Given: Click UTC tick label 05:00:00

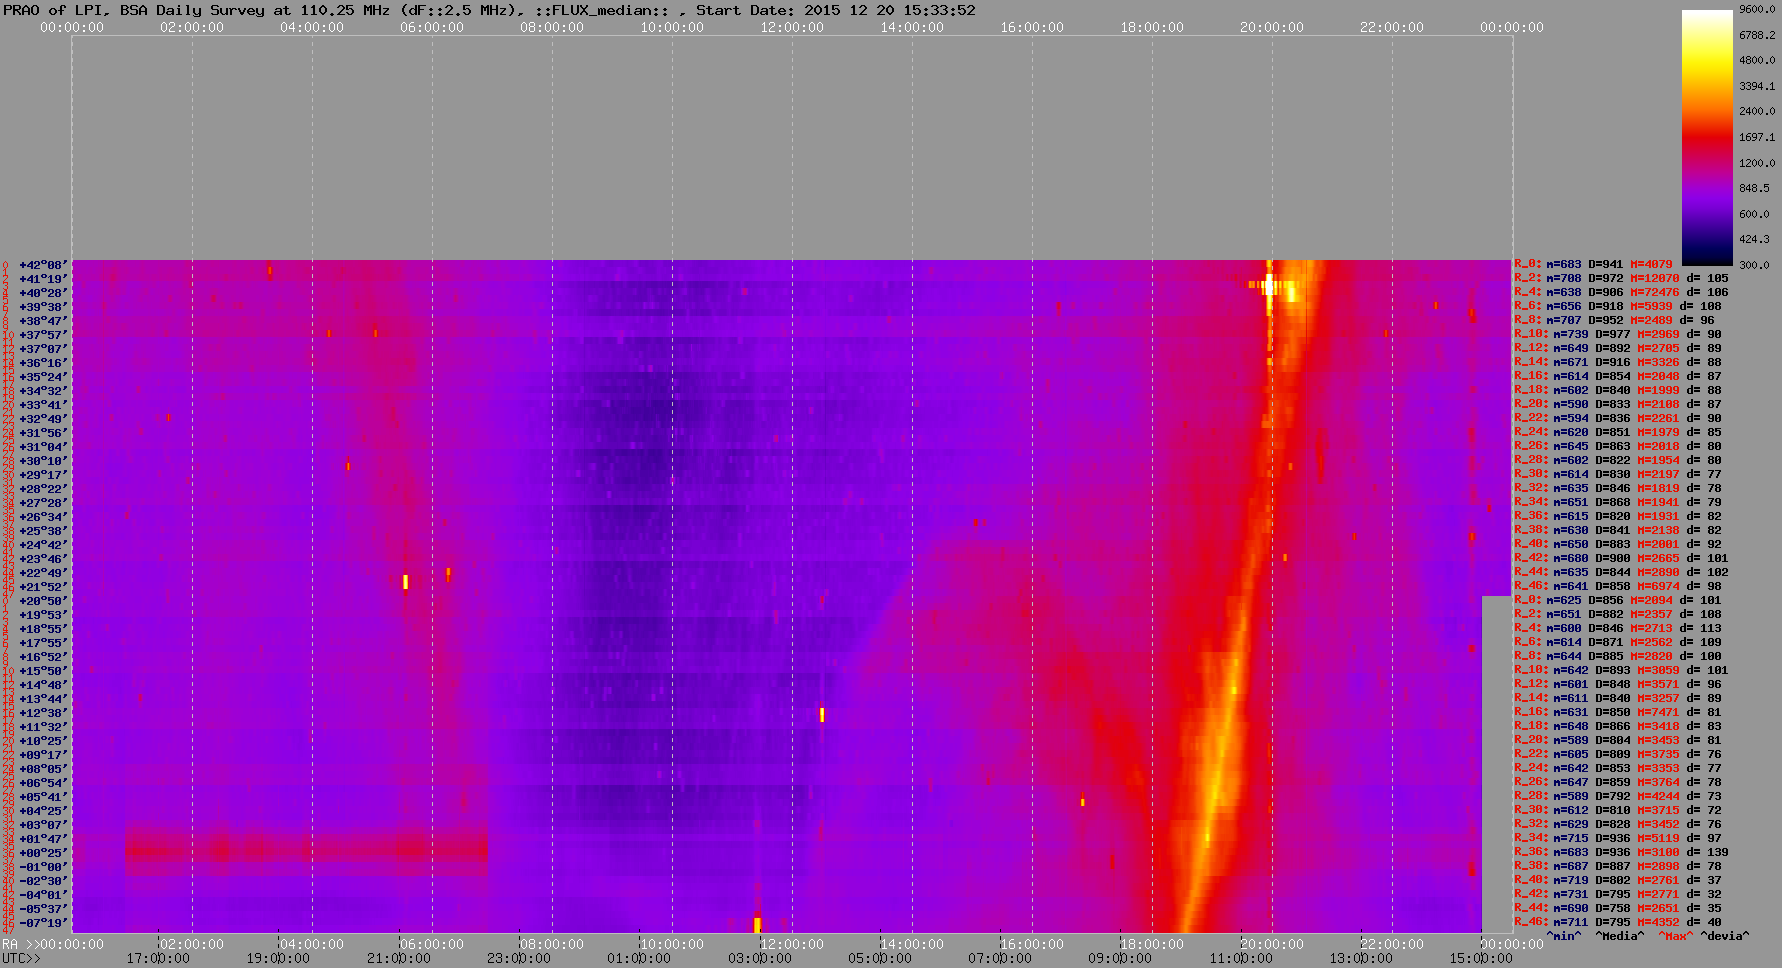Looking at the screenshot, I should 879,959.
